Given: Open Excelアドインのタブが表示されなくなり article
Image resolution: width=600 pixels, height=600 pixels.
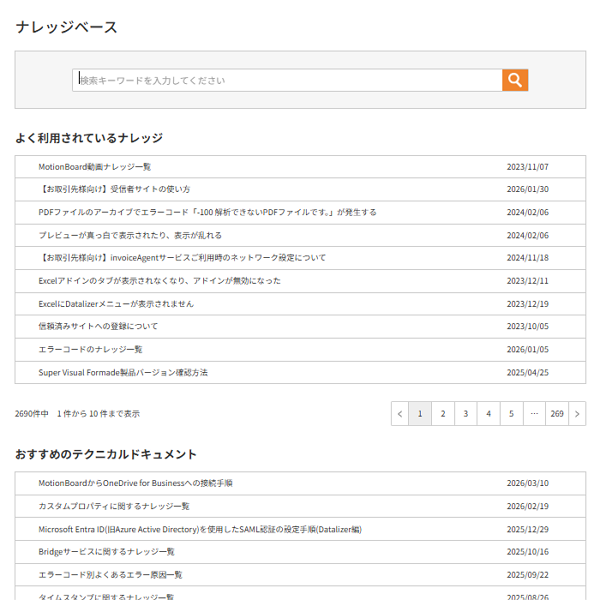Looking at the screenshot, I should [x=159, y=281].
